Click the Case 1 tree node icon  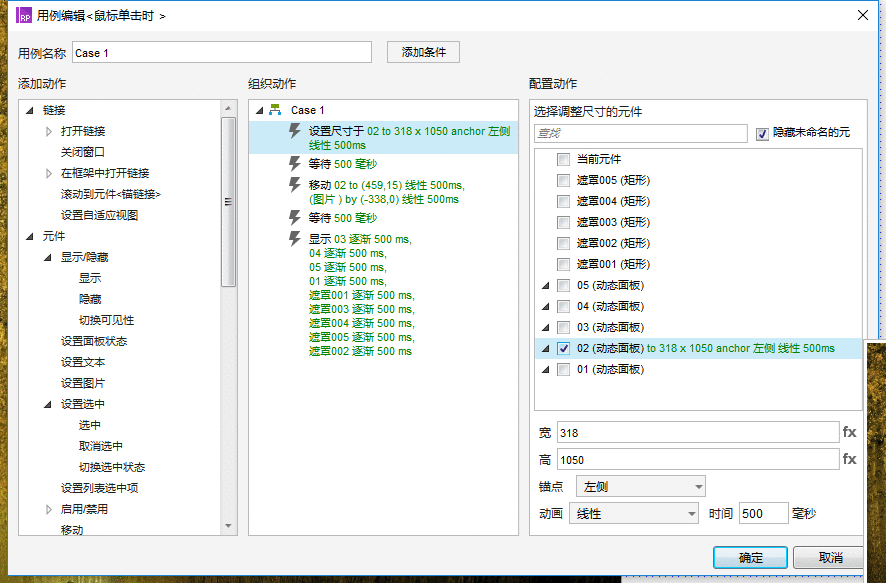[x=275, y=110]
